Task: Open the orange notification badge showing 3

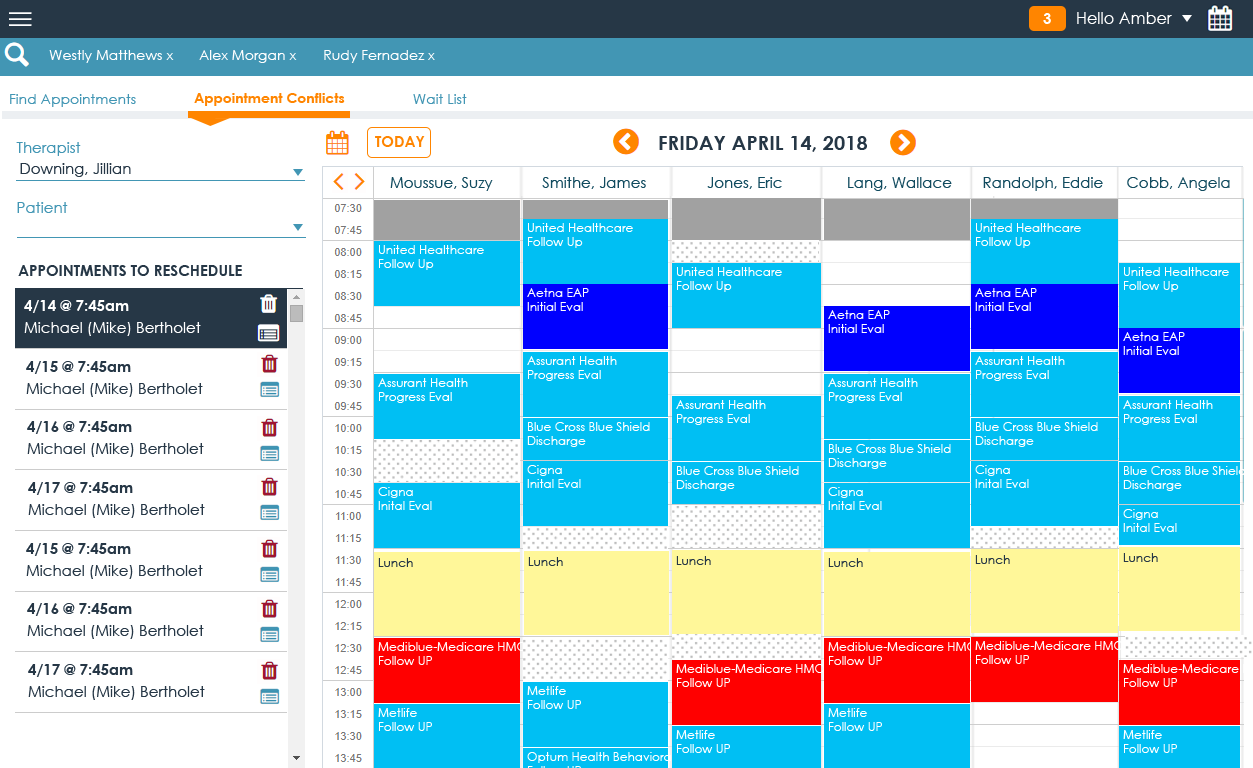Action: coord(1046,19)
